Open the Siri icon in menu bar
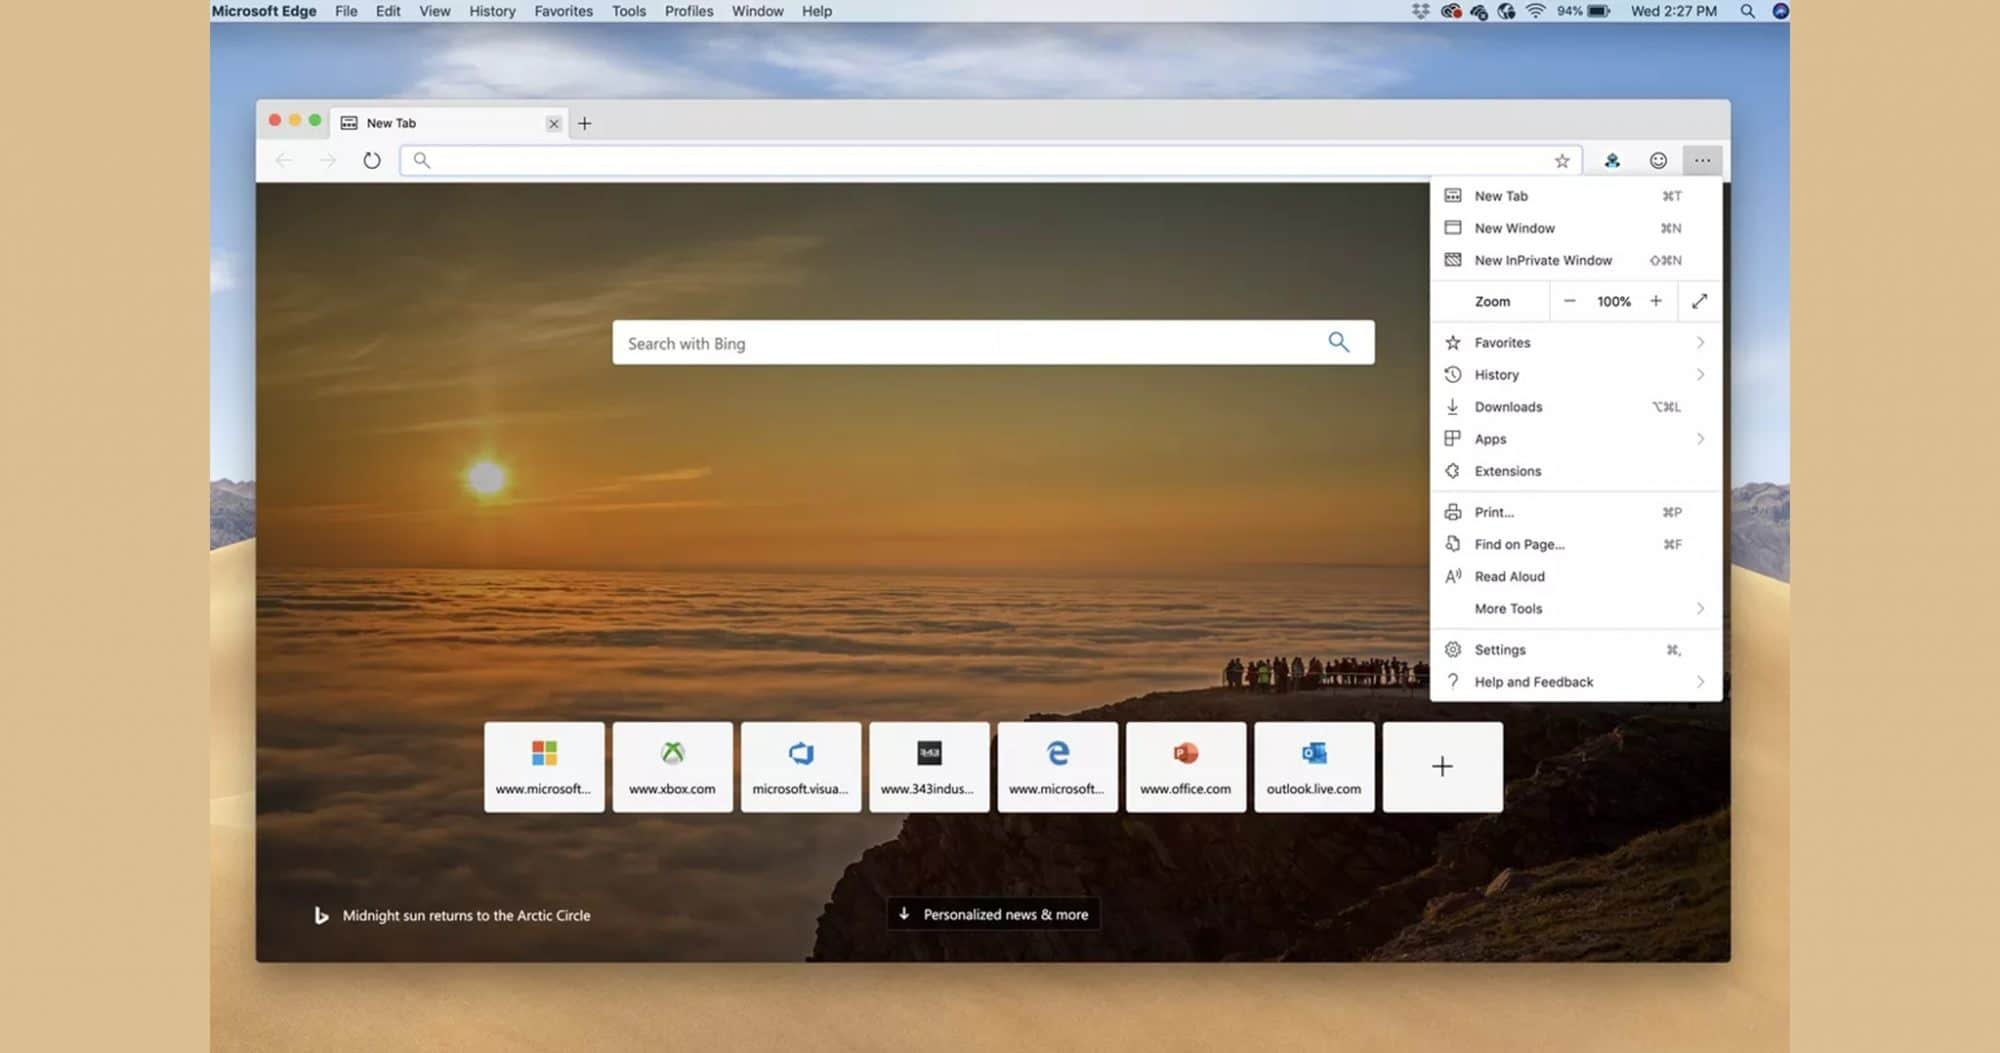This screenshot has height=1053, width=2000. [1780, 11]
